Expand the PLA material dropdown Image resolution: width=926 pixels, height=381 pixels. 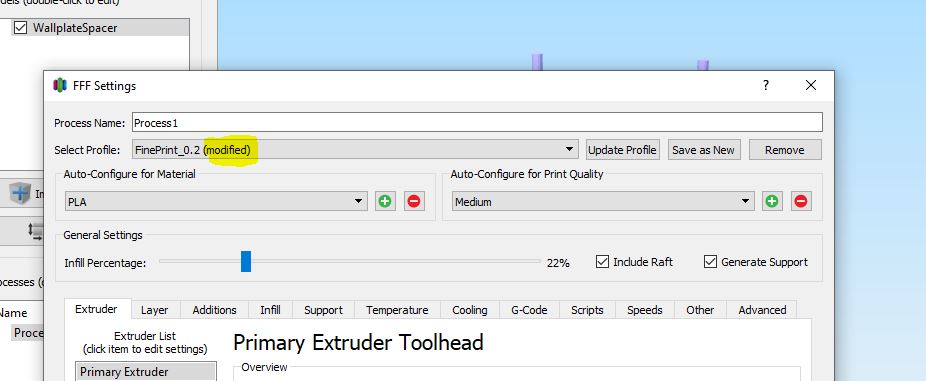[x=216, y=201]
